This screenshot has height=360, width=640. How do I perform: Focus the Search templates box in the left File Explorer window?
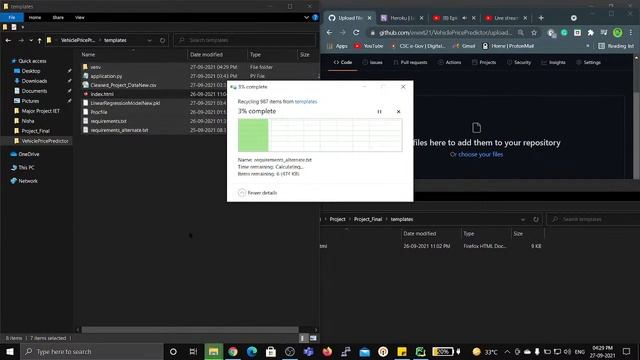coord(245,40)
